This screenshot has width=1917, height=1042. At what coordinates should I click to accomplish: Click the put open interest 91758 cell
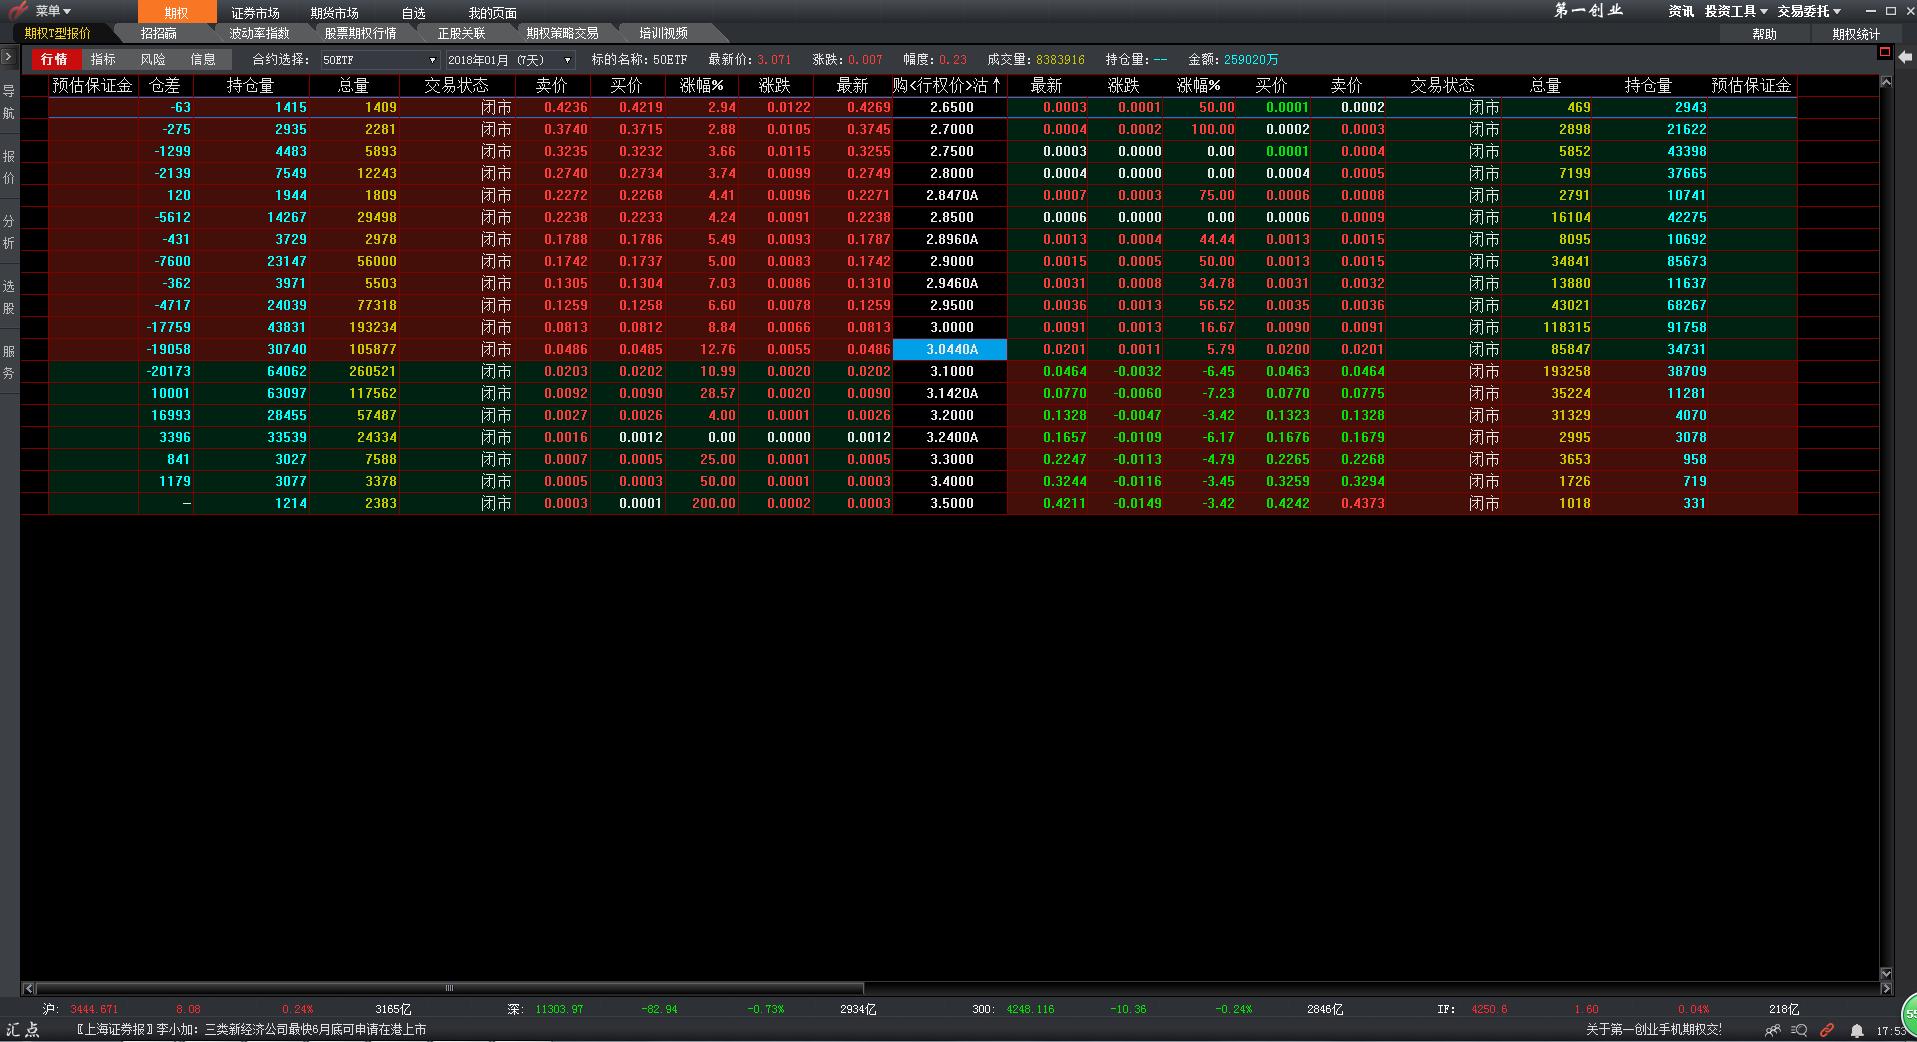click(1686, 328)
